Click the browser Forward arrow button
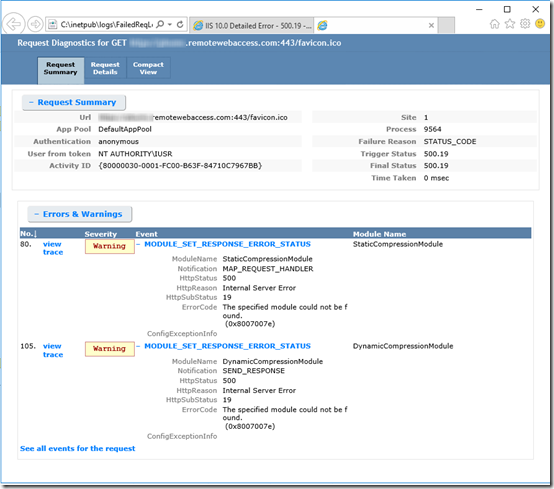 coord(35,24)
